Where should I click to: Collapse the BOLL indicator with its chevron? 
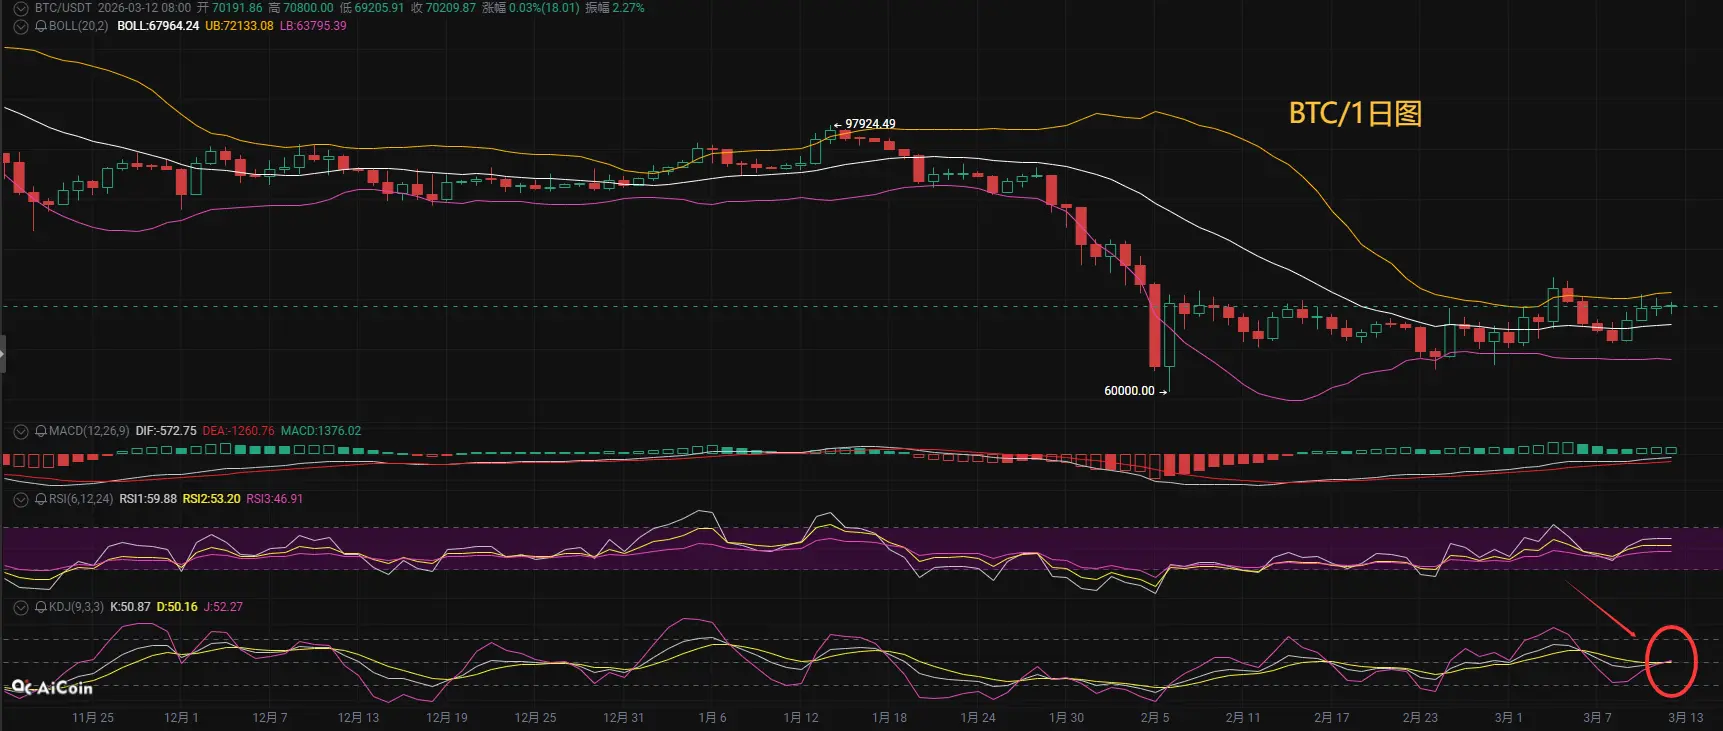(20, 26)
